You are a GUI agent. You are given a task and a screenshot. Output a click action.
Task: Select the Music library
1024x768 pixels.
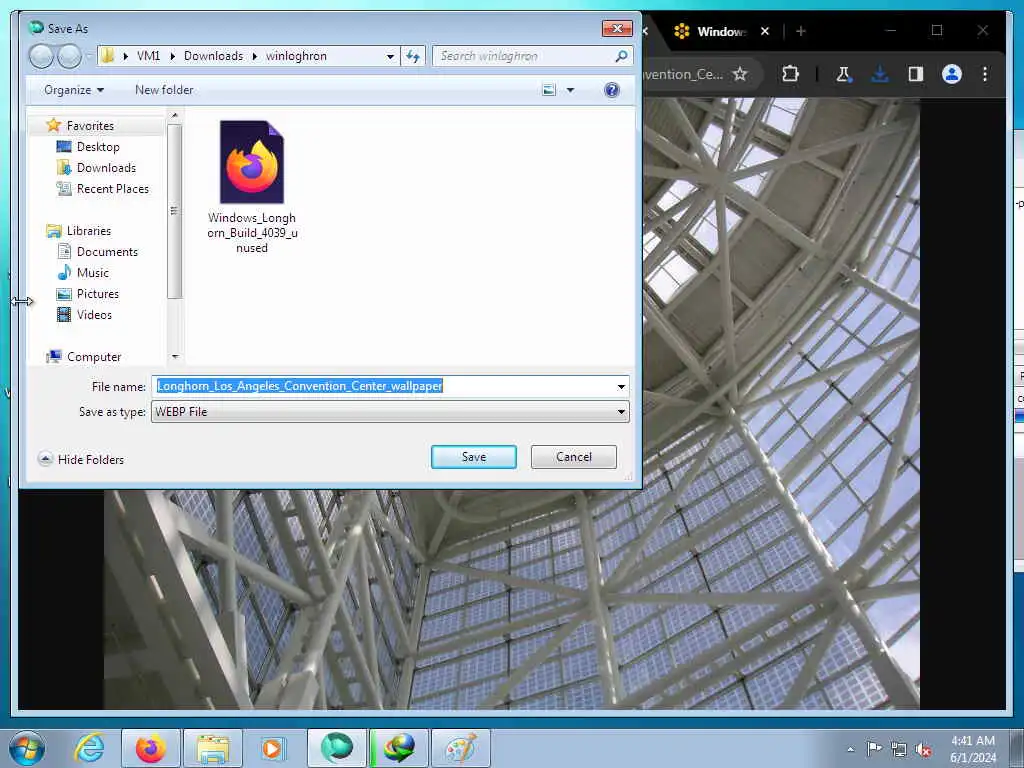point(93,272)
